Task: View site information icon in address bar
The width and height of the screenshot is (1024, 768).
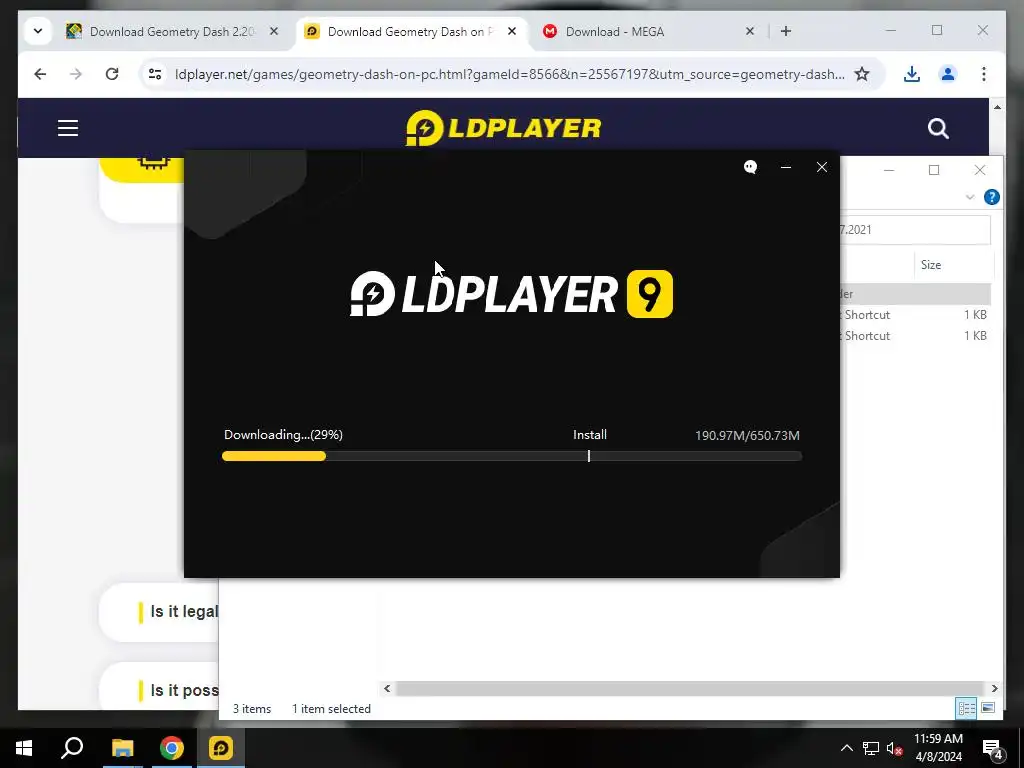Action: click(155, 74)
